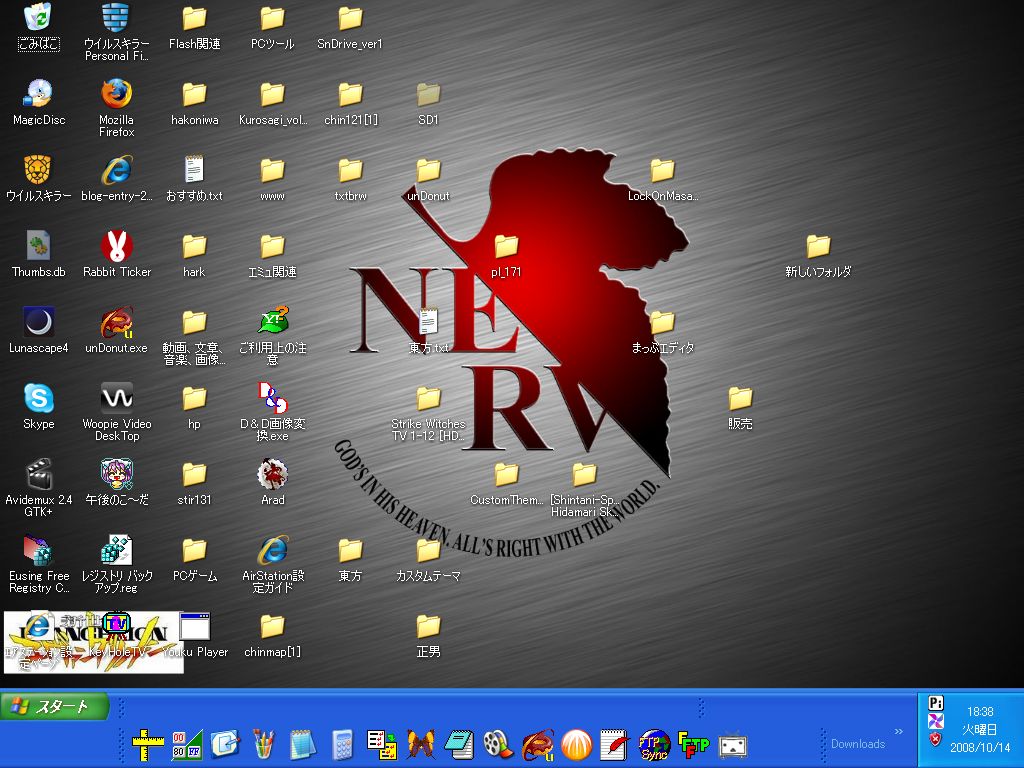Launch Avidemux 2.4 GTK+ icon
The width and height of the screenshot is (1024, 768).
[x=39, y=475]
